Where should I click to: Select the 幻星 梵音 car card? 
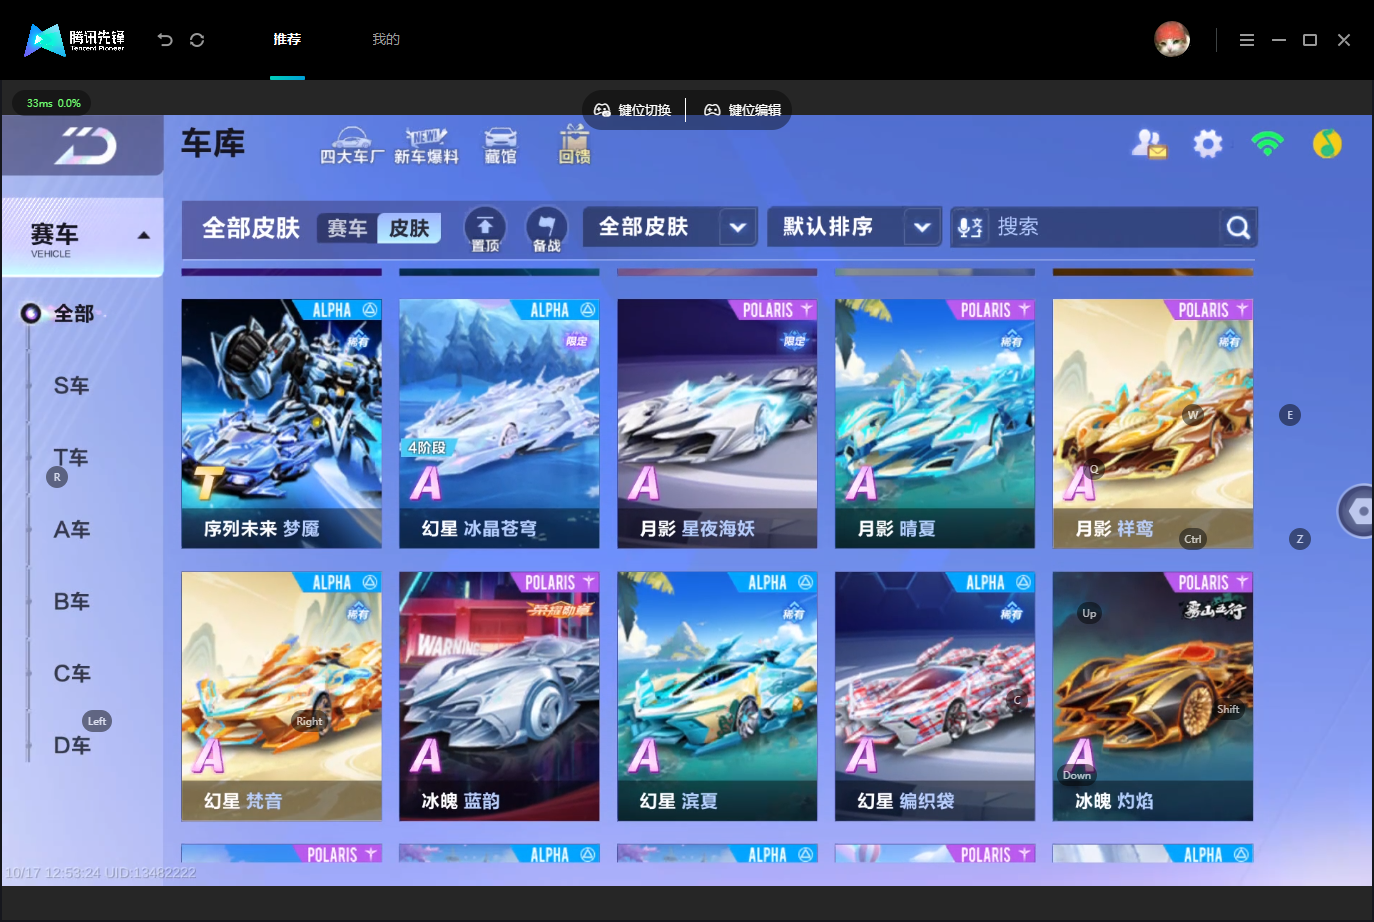(x=281, y=696)
